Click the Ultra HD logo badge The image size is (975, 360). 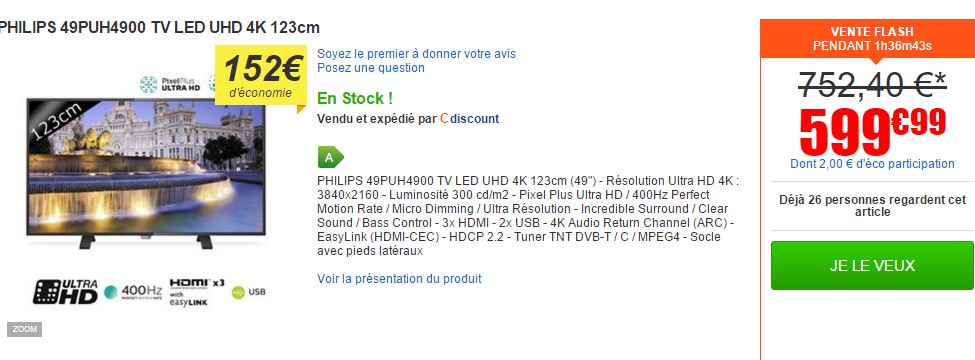coord(65,292)
